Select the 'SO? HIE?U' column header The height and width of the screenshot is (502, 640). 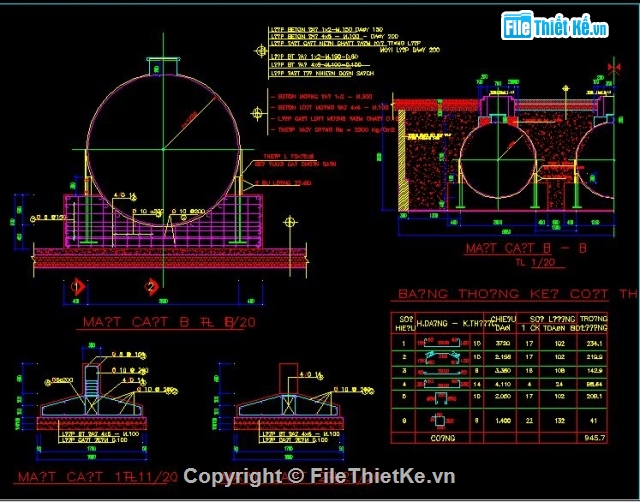[404, 323]
